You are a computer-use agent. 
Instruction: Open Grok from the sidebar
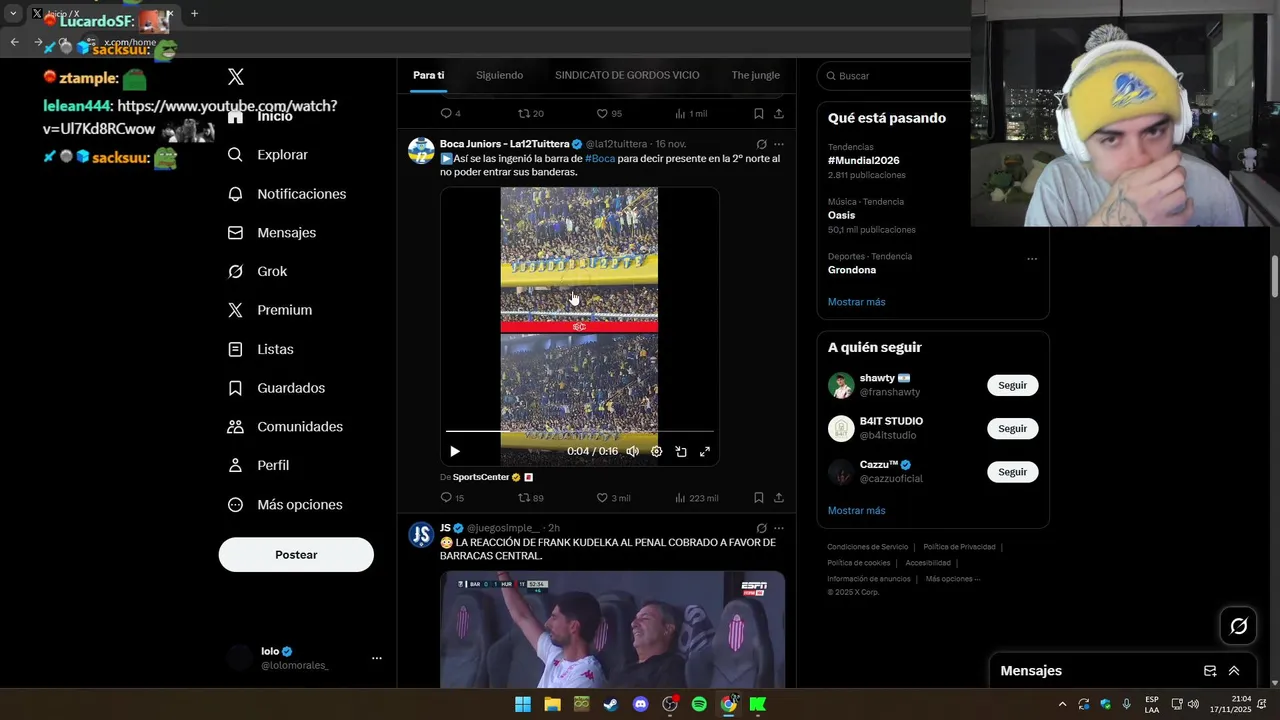(x=257, y=271)
